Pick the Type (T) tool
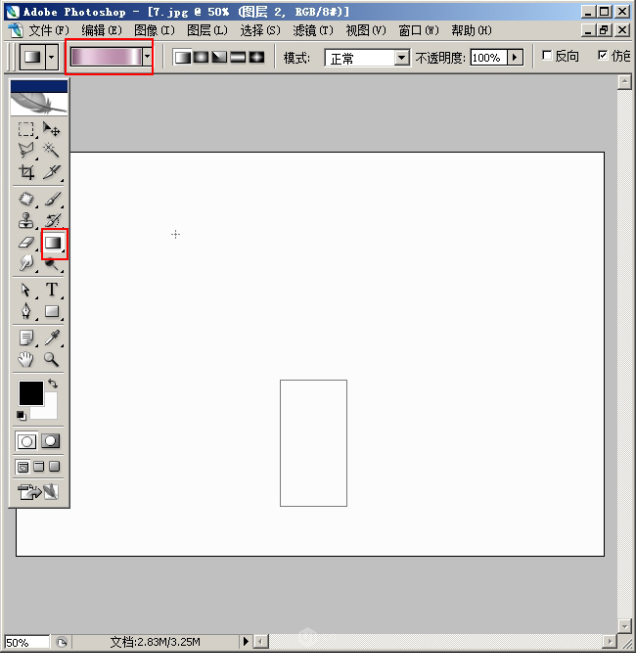Viewport: 636px width, 653px height. pos(52,290)
